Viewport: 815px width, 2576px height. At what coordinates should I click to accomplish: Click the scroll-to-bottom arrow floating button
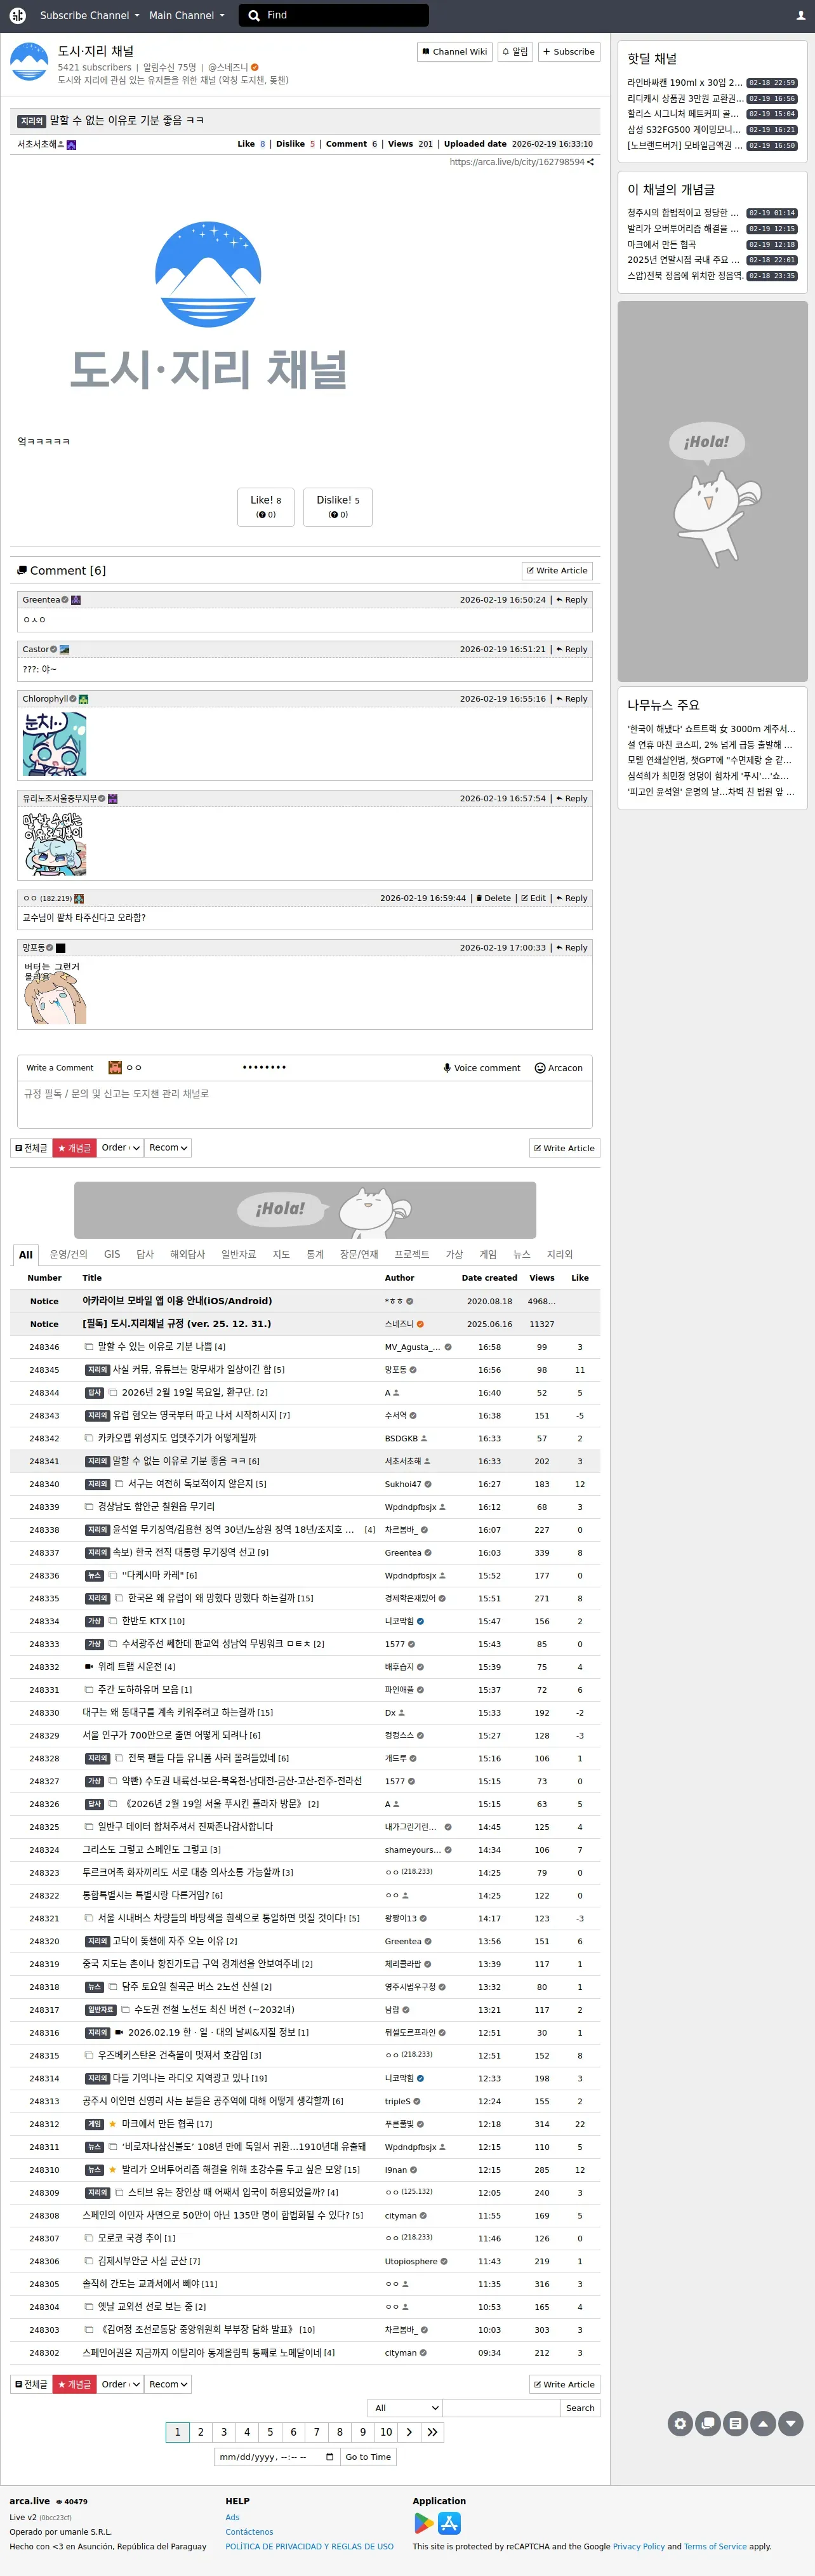[791, 2423]
